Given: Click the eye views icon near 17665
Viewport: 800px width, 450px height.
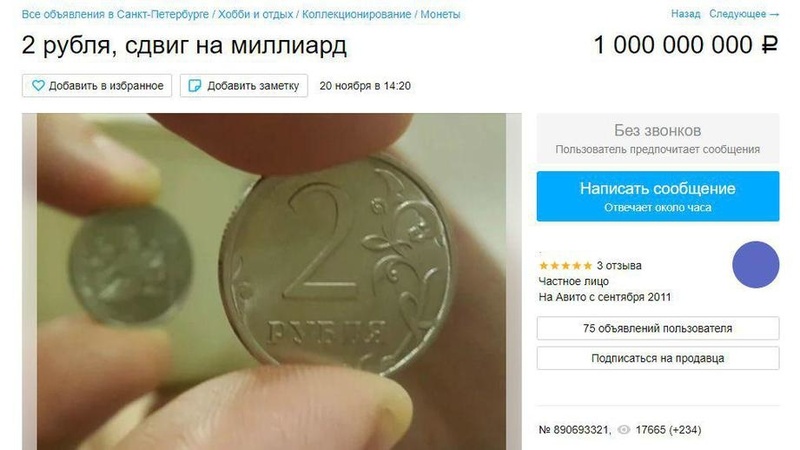Looking at the screenshot, I should pos(623,430).
